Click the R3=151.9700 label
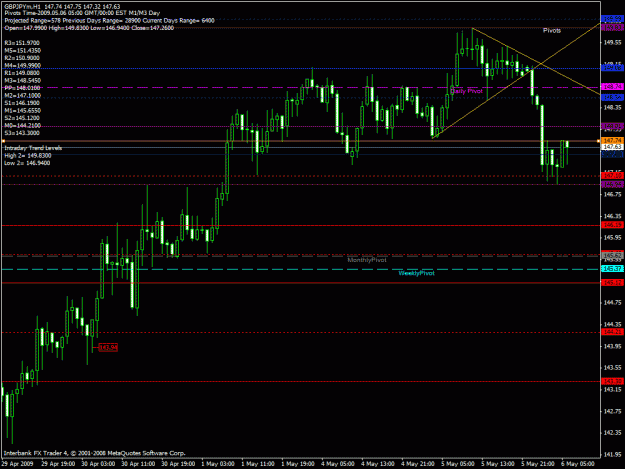This screenshot has width=625, height=469. point(22,43)
